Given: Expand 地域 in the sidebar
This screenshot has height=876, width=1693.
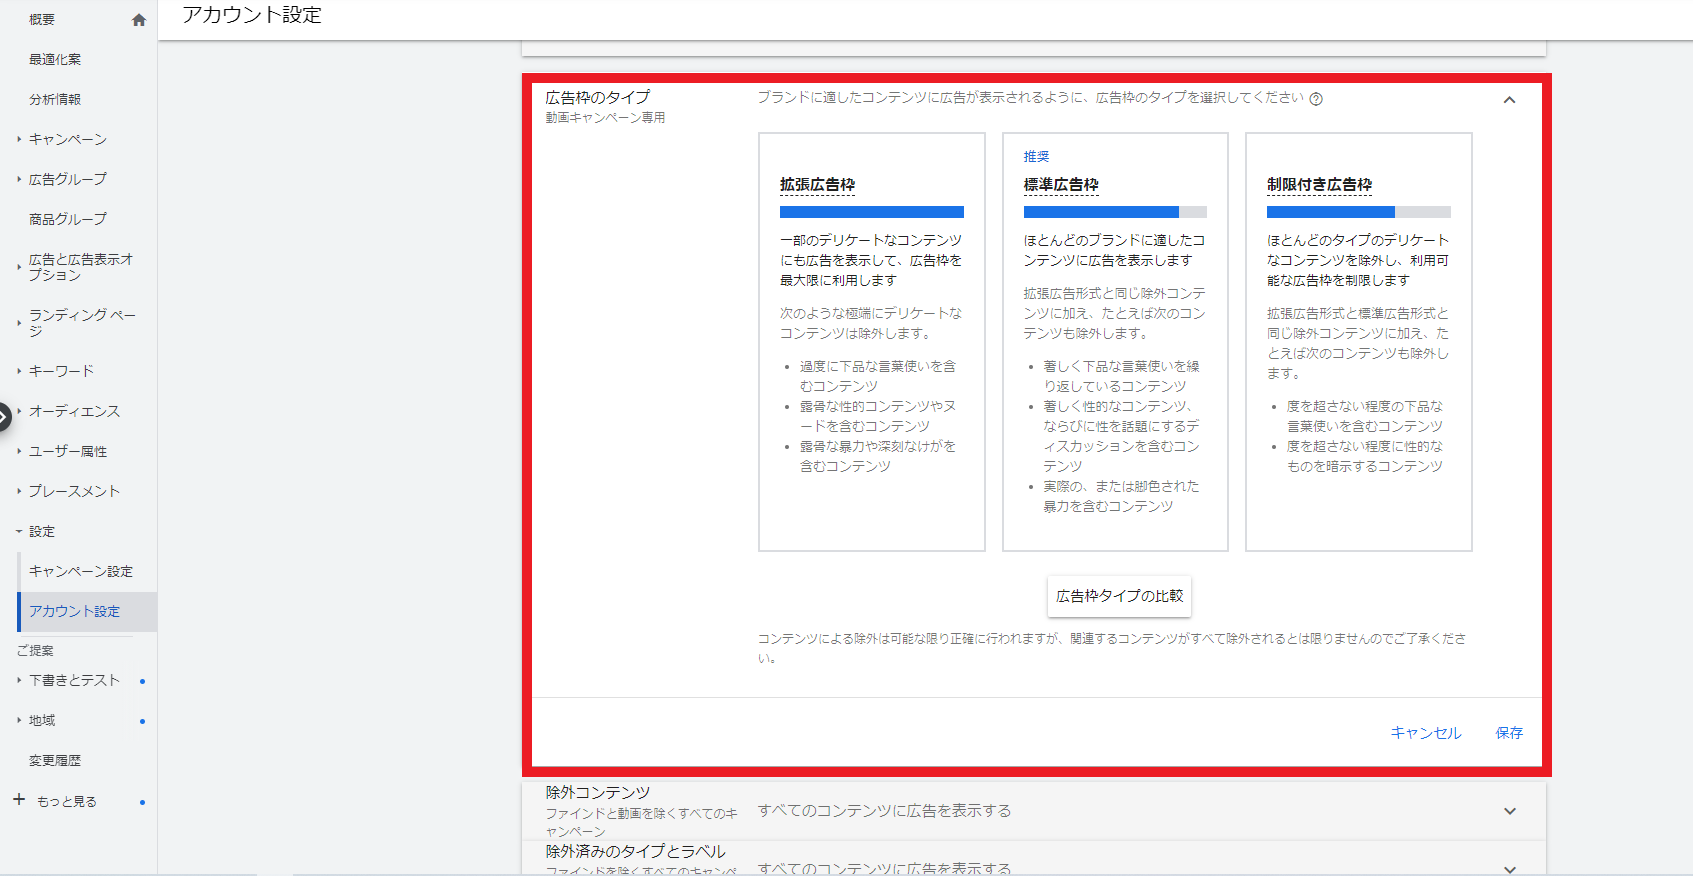Looking at the screenshot, I should click(x=42, y=720).
